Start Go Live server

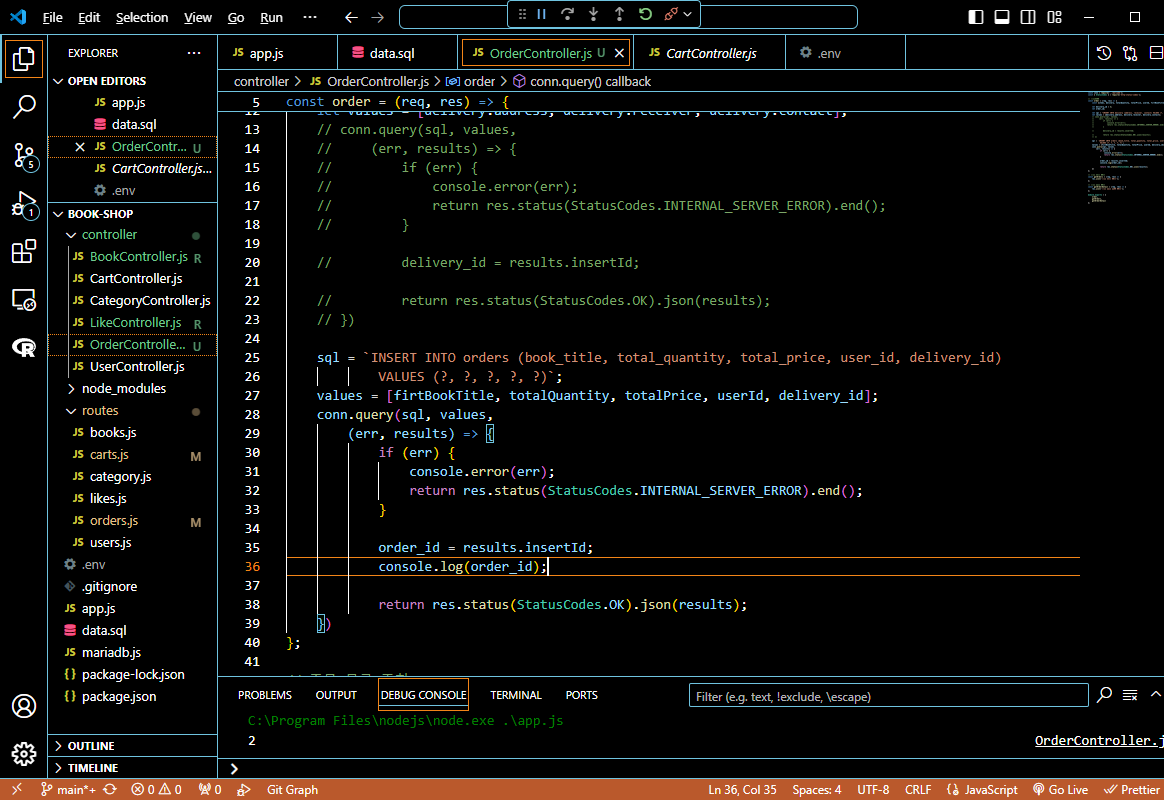[x=1061, y=790]
